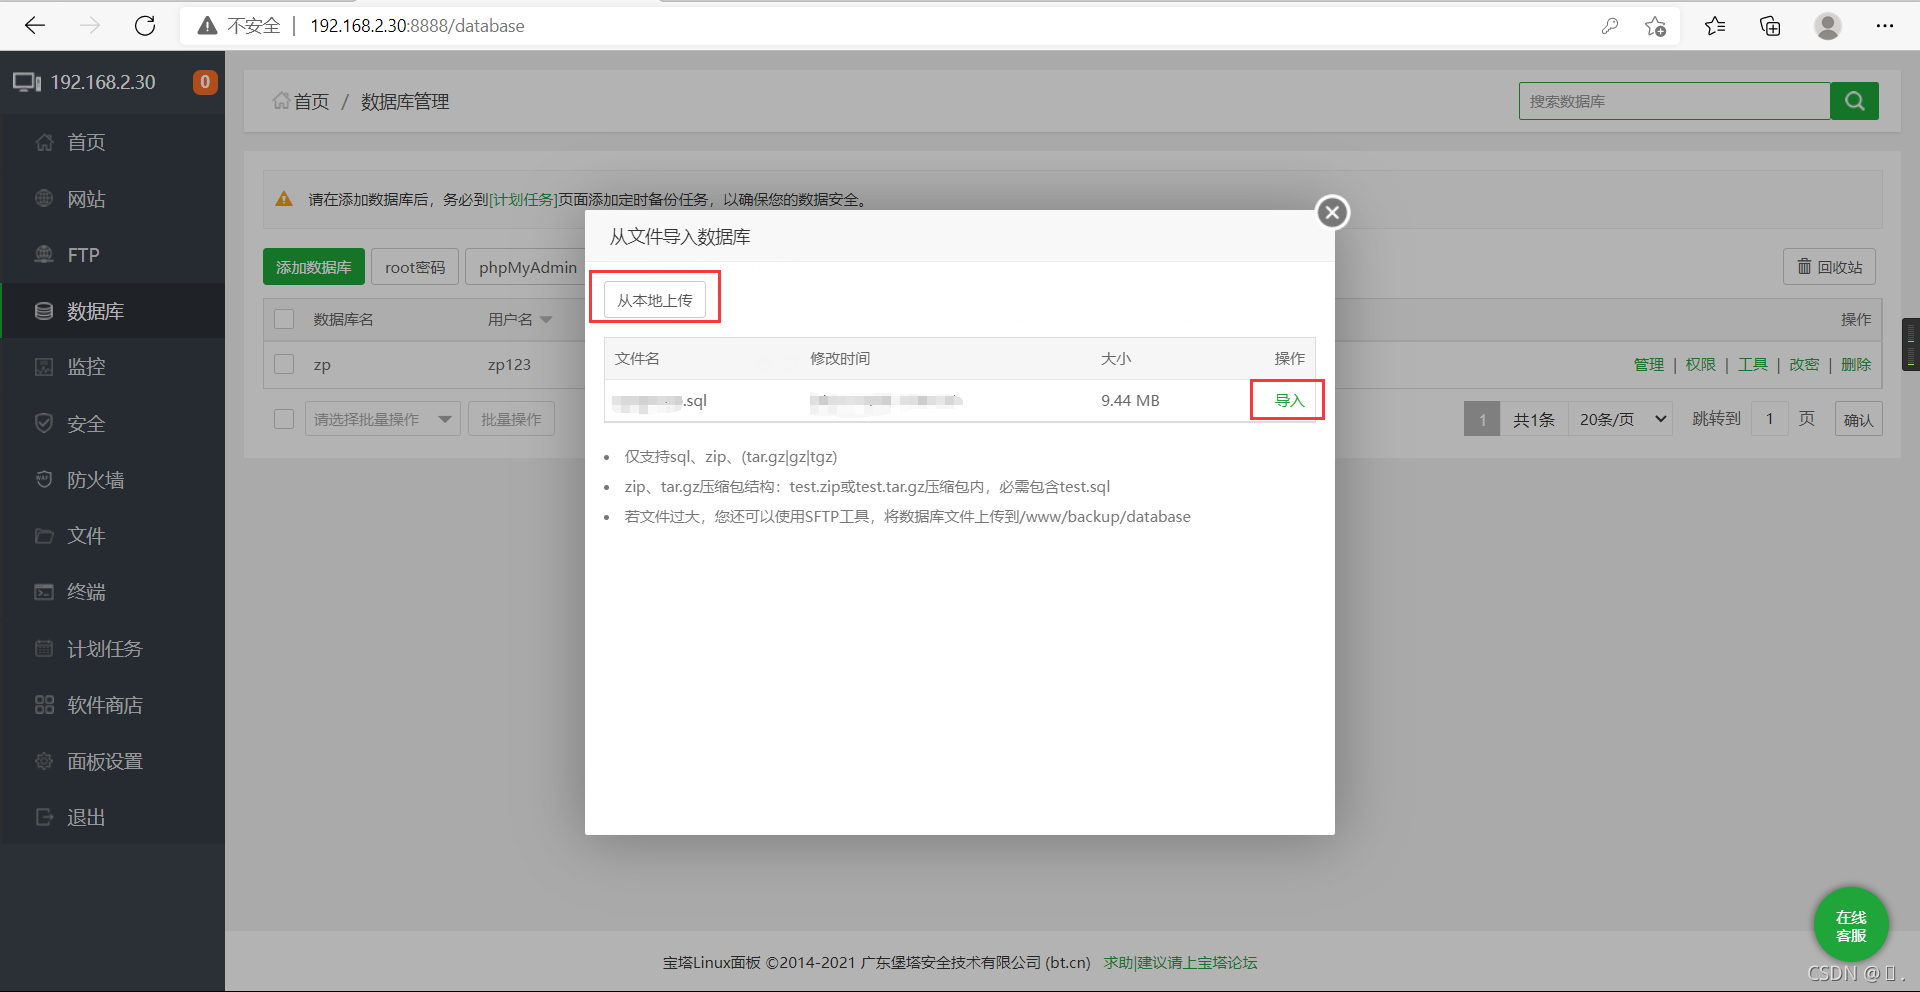This screenshot has width=1920, height=992.
Task: Sort by 用户名 column arrow
Action: click(546, 320)
